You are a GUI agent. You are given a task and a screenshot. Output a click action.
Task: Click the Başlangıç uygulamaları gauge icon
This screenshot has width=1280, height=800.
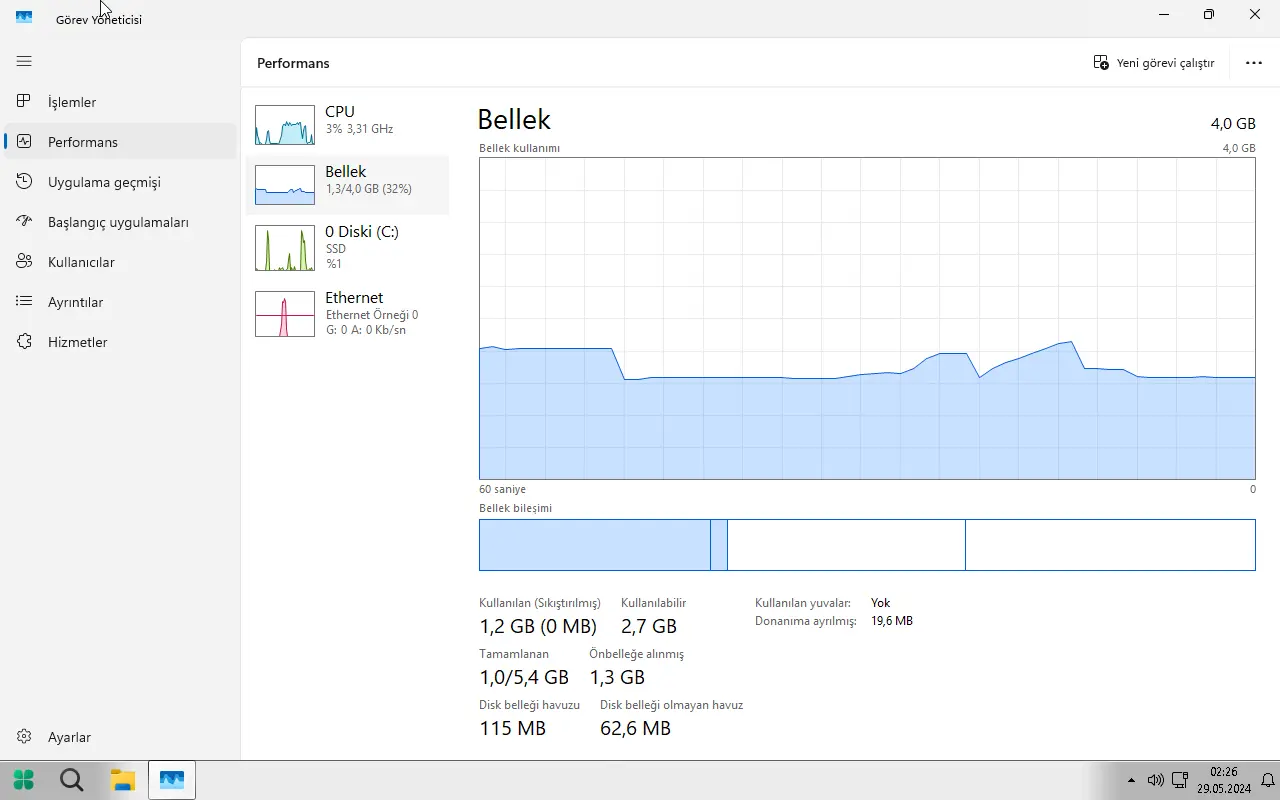pyautogui.click(x=25, y=222)
